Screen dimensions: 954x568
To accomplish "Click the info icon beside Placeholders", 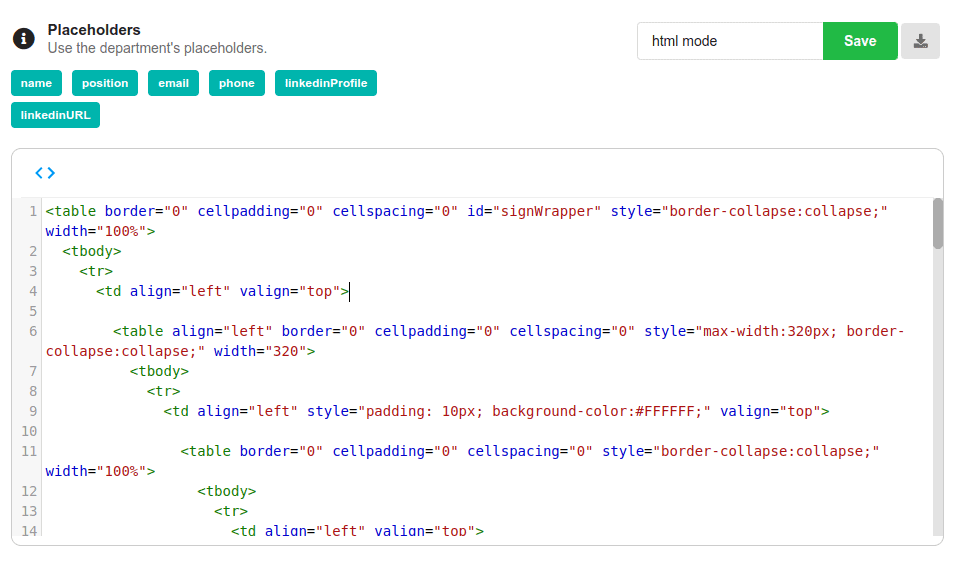I will click(24, 39).
